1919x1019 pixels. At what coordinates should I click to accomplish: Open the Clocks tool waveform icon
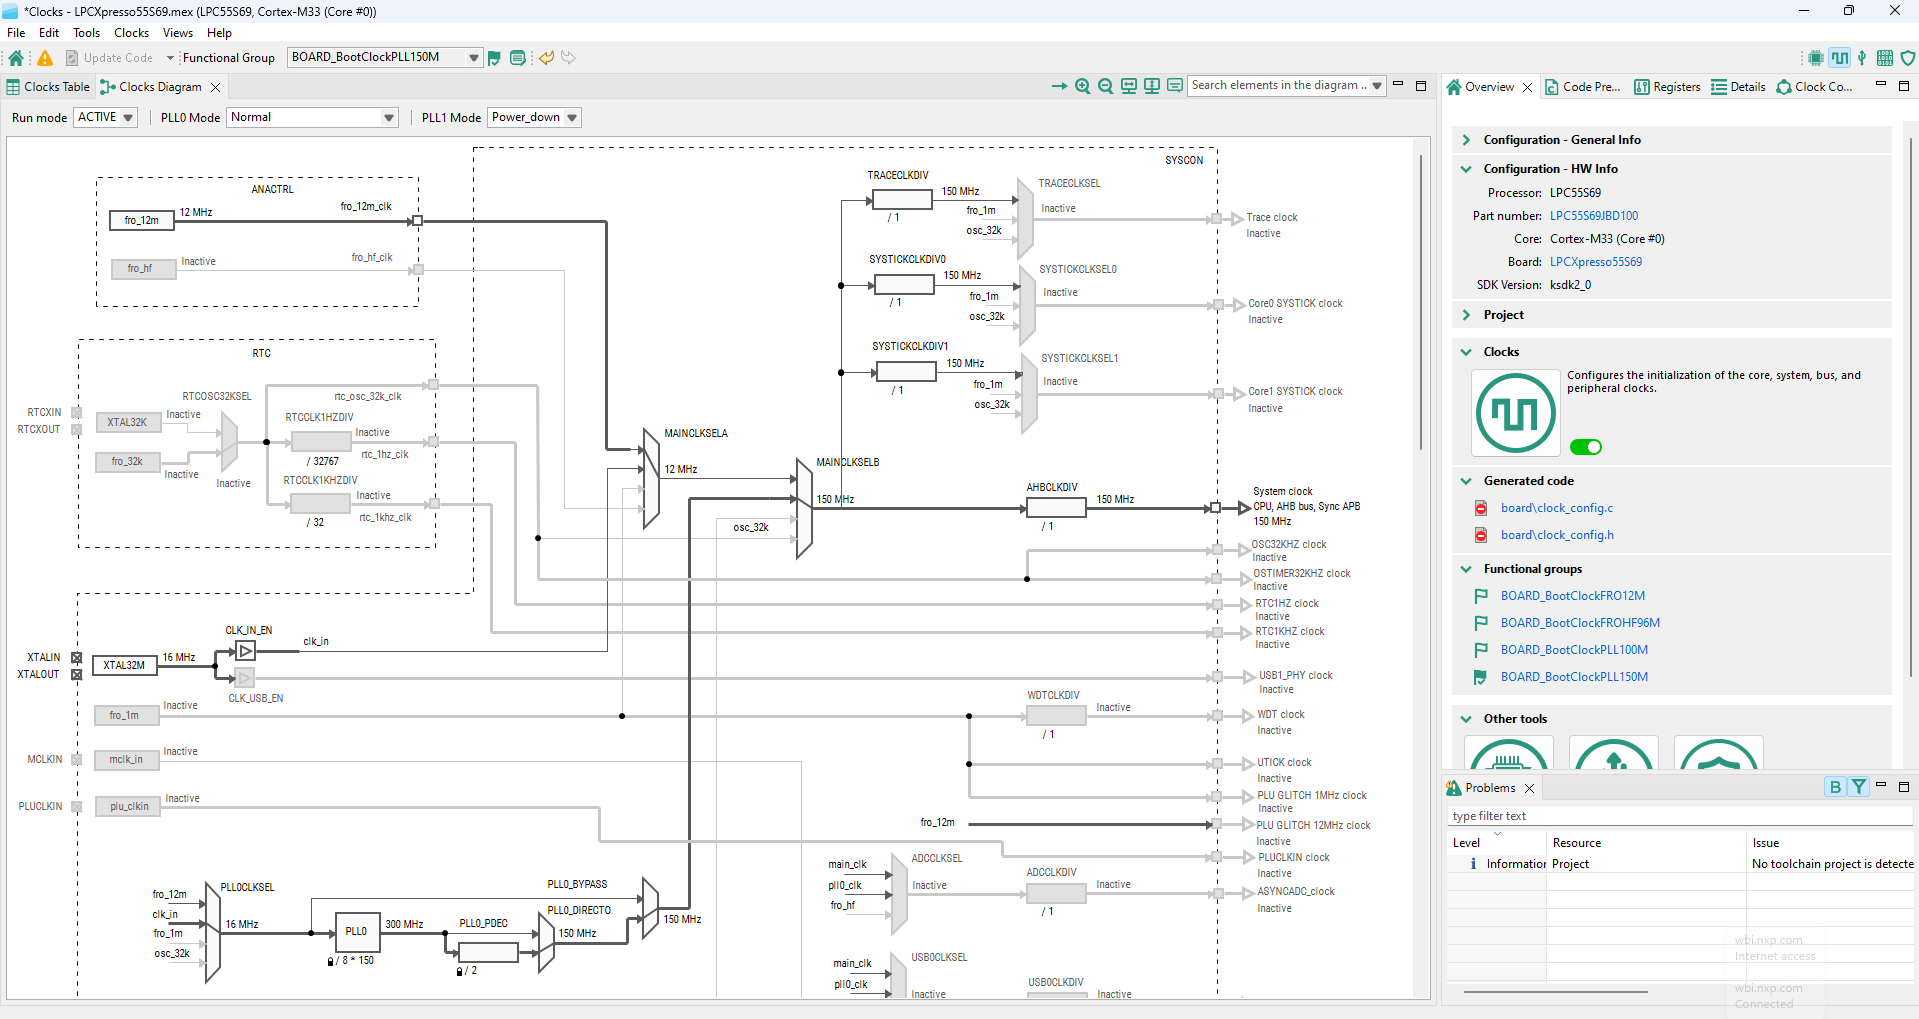click(x=1840, y=58)
